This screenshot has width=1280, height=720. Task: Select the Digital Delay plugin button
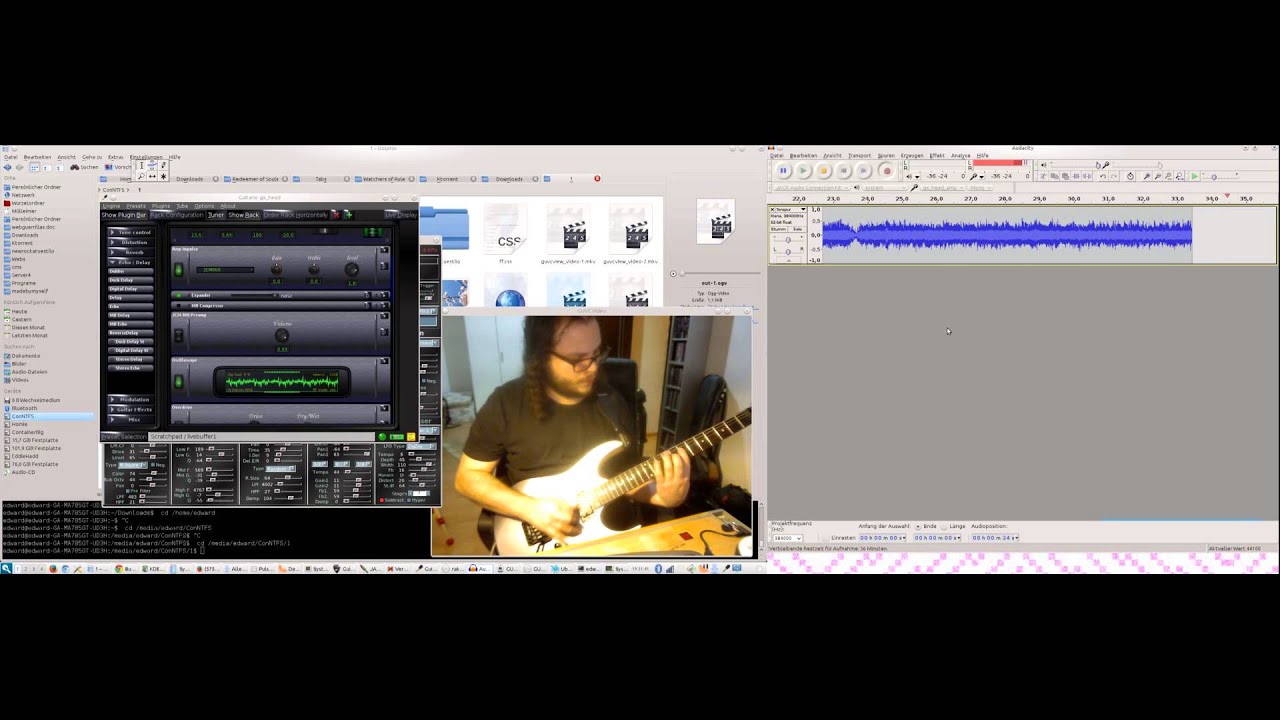(x=131, y=289)
